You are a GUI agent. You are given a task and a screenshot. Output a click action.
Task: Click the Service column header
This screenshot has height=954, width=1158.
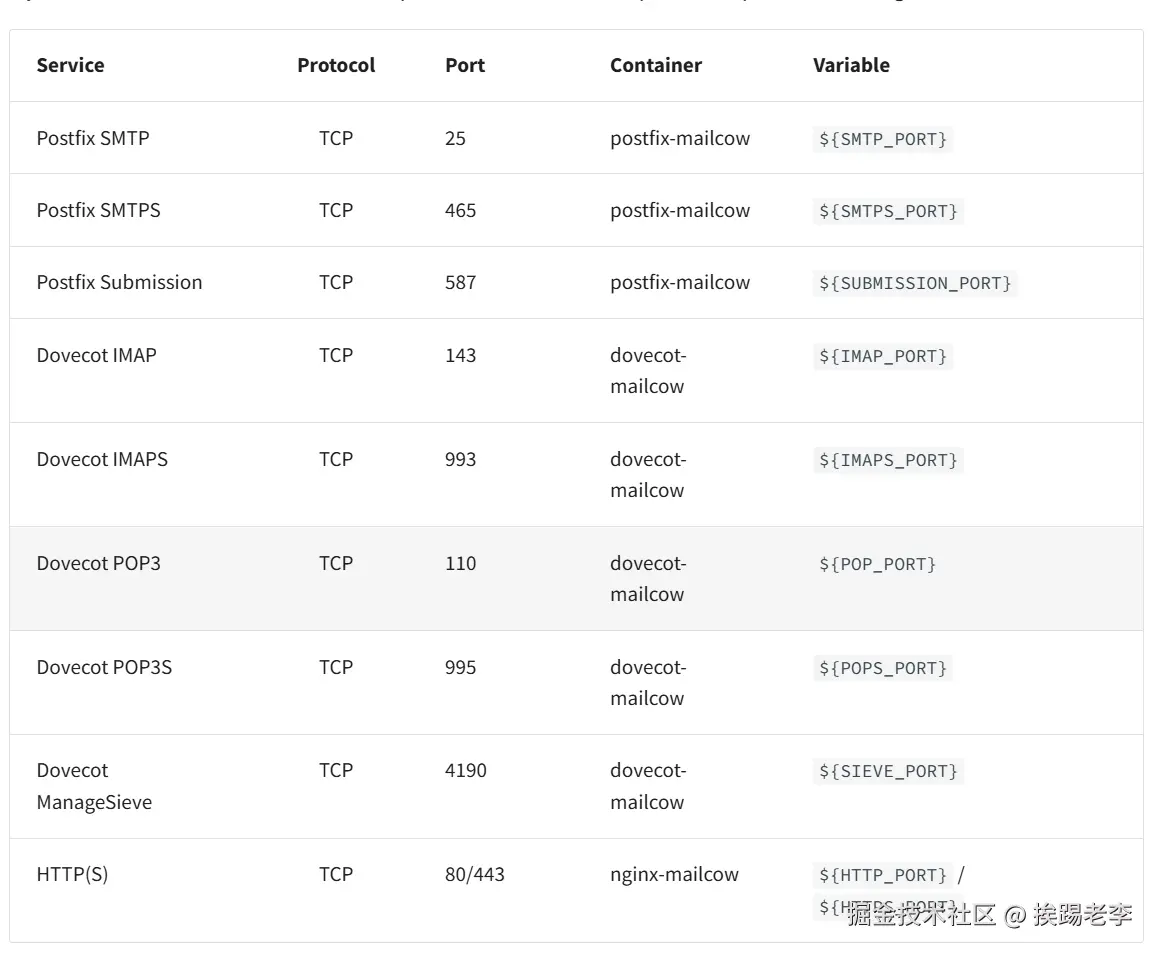(x=70, y=65)
